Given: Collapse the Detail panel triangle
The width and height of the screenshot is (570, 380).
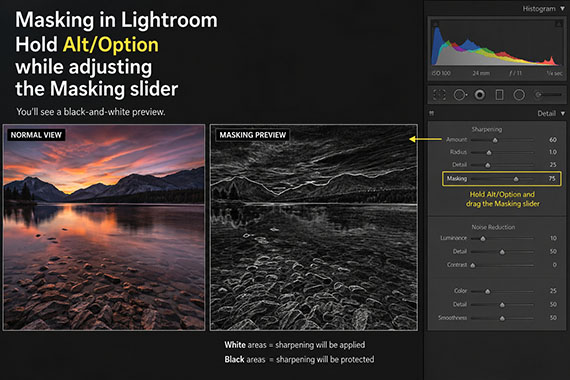Looking at the screenshot, I should 563,113.
